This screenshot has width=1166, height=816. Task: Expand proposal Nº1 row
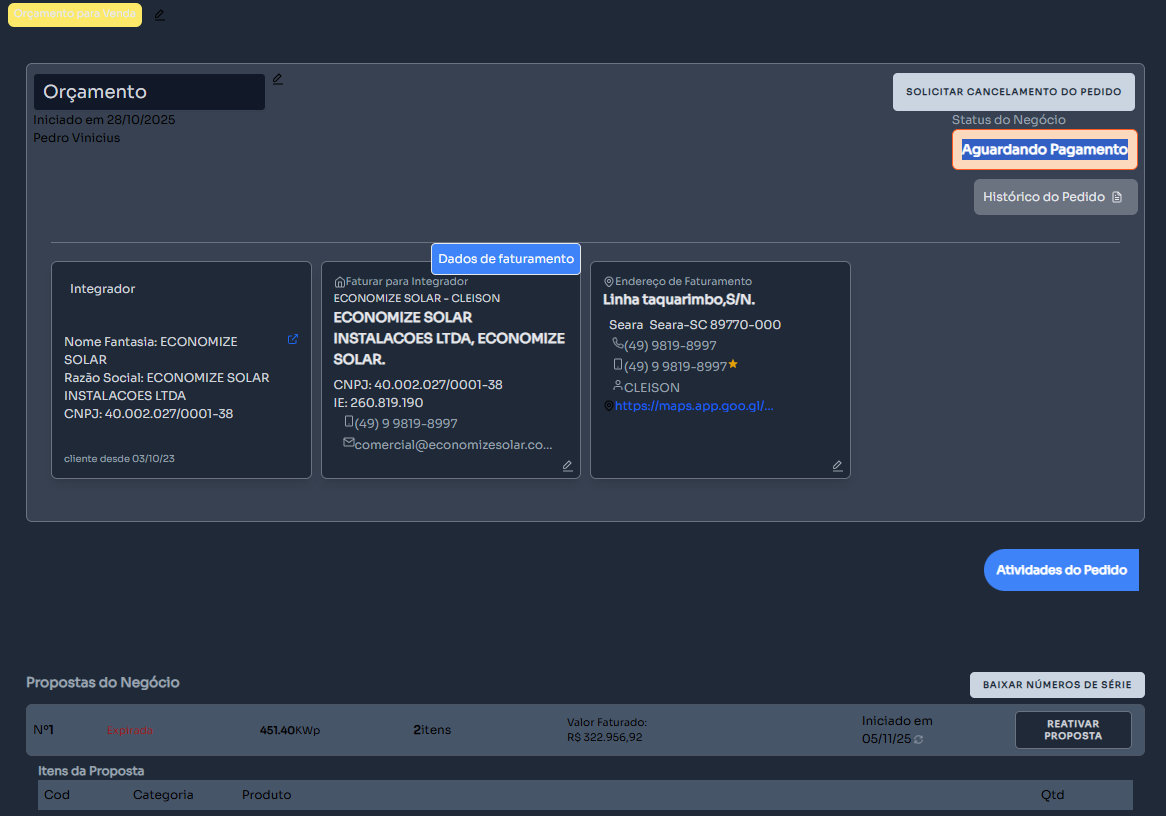[43, 730]
